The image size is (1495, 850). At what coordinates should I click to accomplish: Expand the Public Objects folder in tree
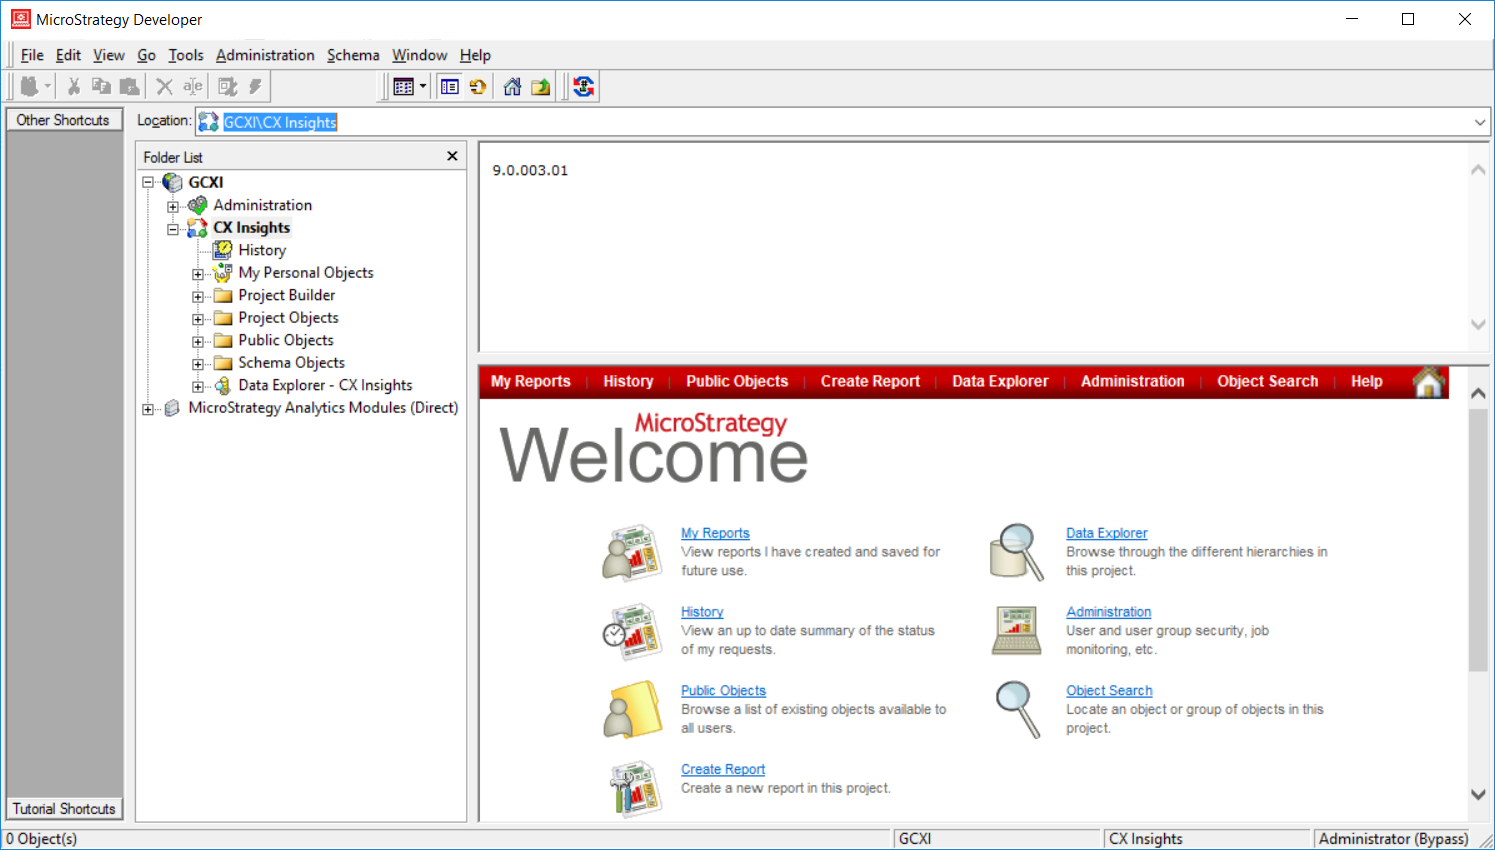198,341
